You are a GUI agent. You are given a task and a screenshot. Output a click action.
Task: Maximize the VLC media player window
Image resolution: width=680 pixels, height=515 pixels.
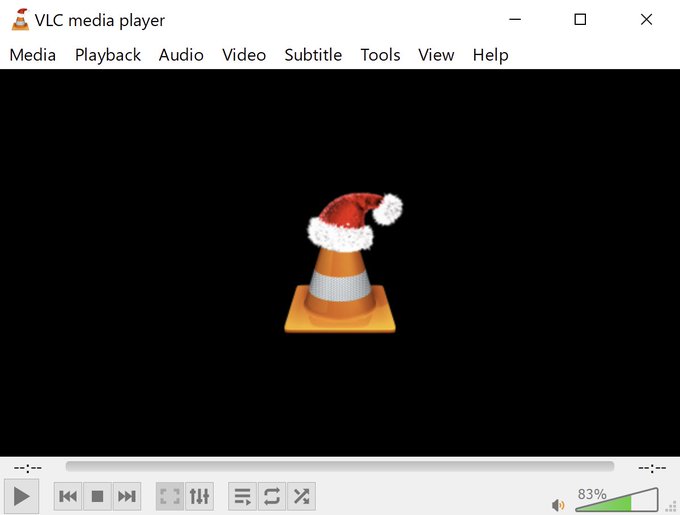point(580,20)
